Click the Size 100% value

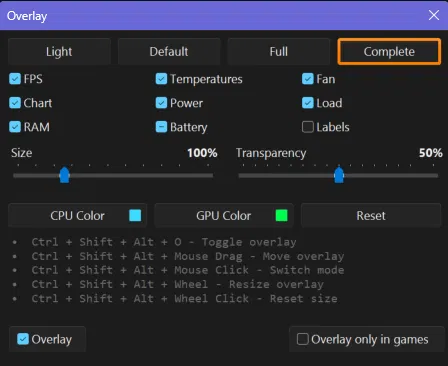coord(202,153)
